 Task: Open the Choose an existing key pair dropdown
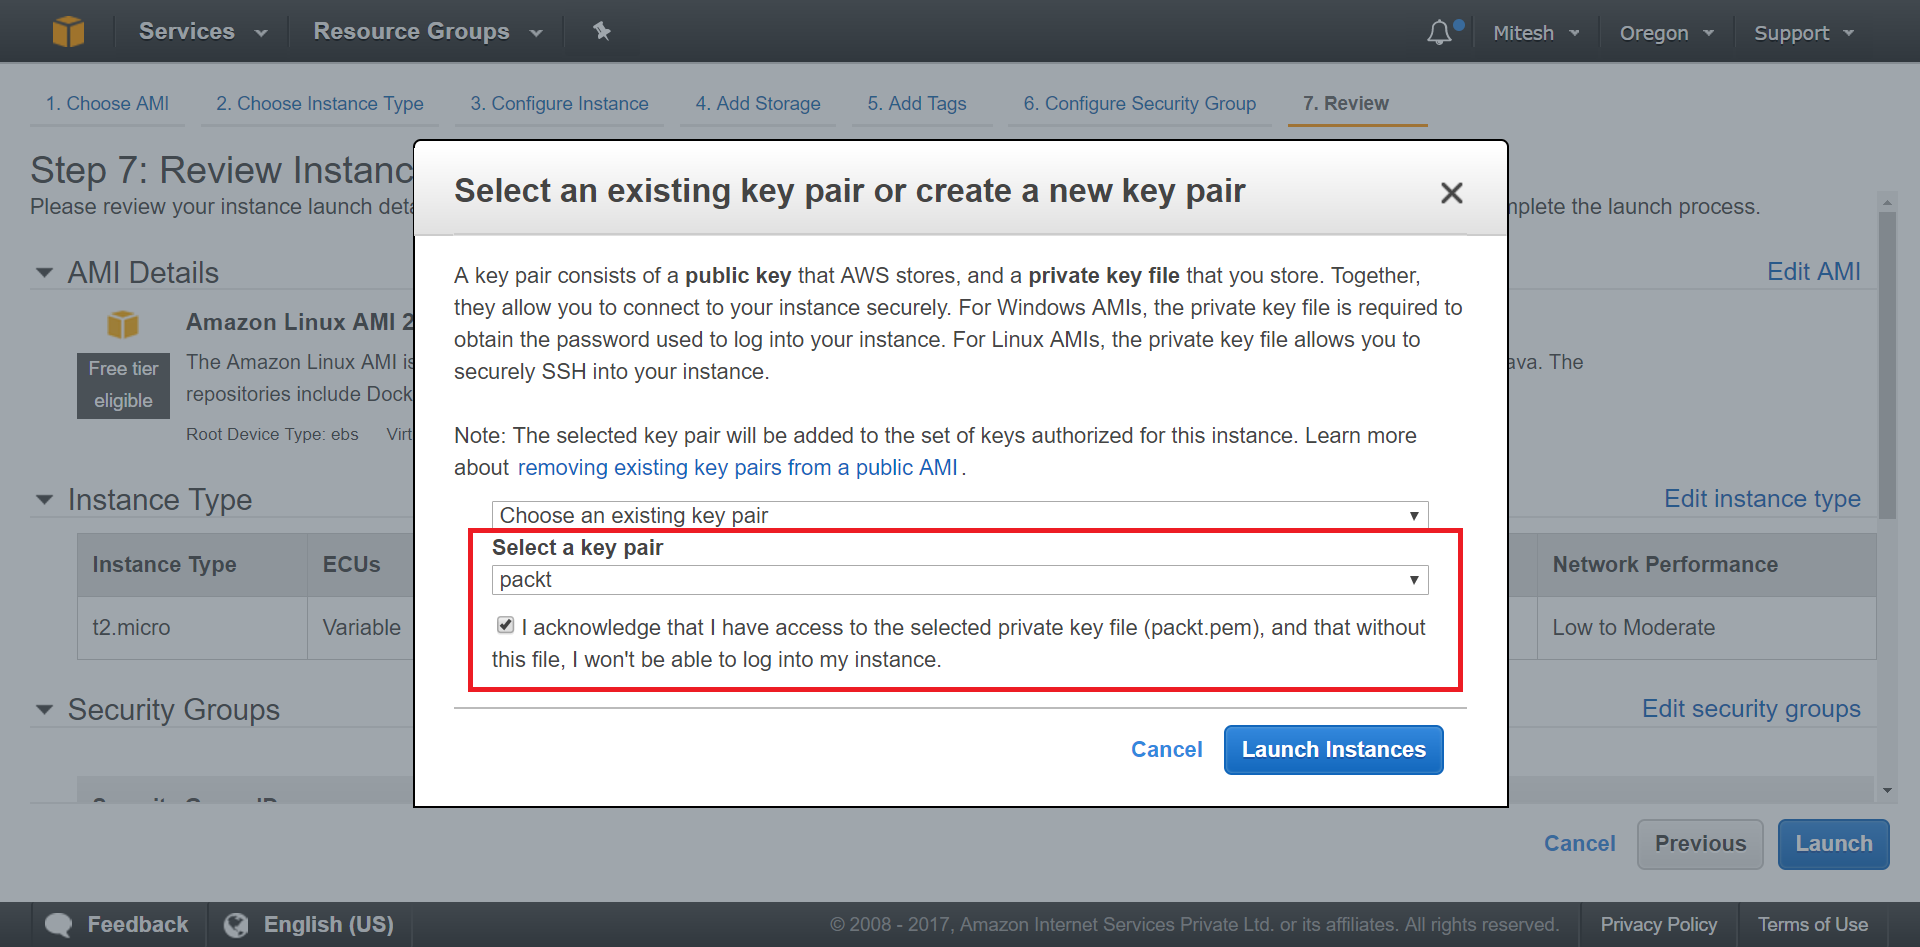(x=960, y=515)
